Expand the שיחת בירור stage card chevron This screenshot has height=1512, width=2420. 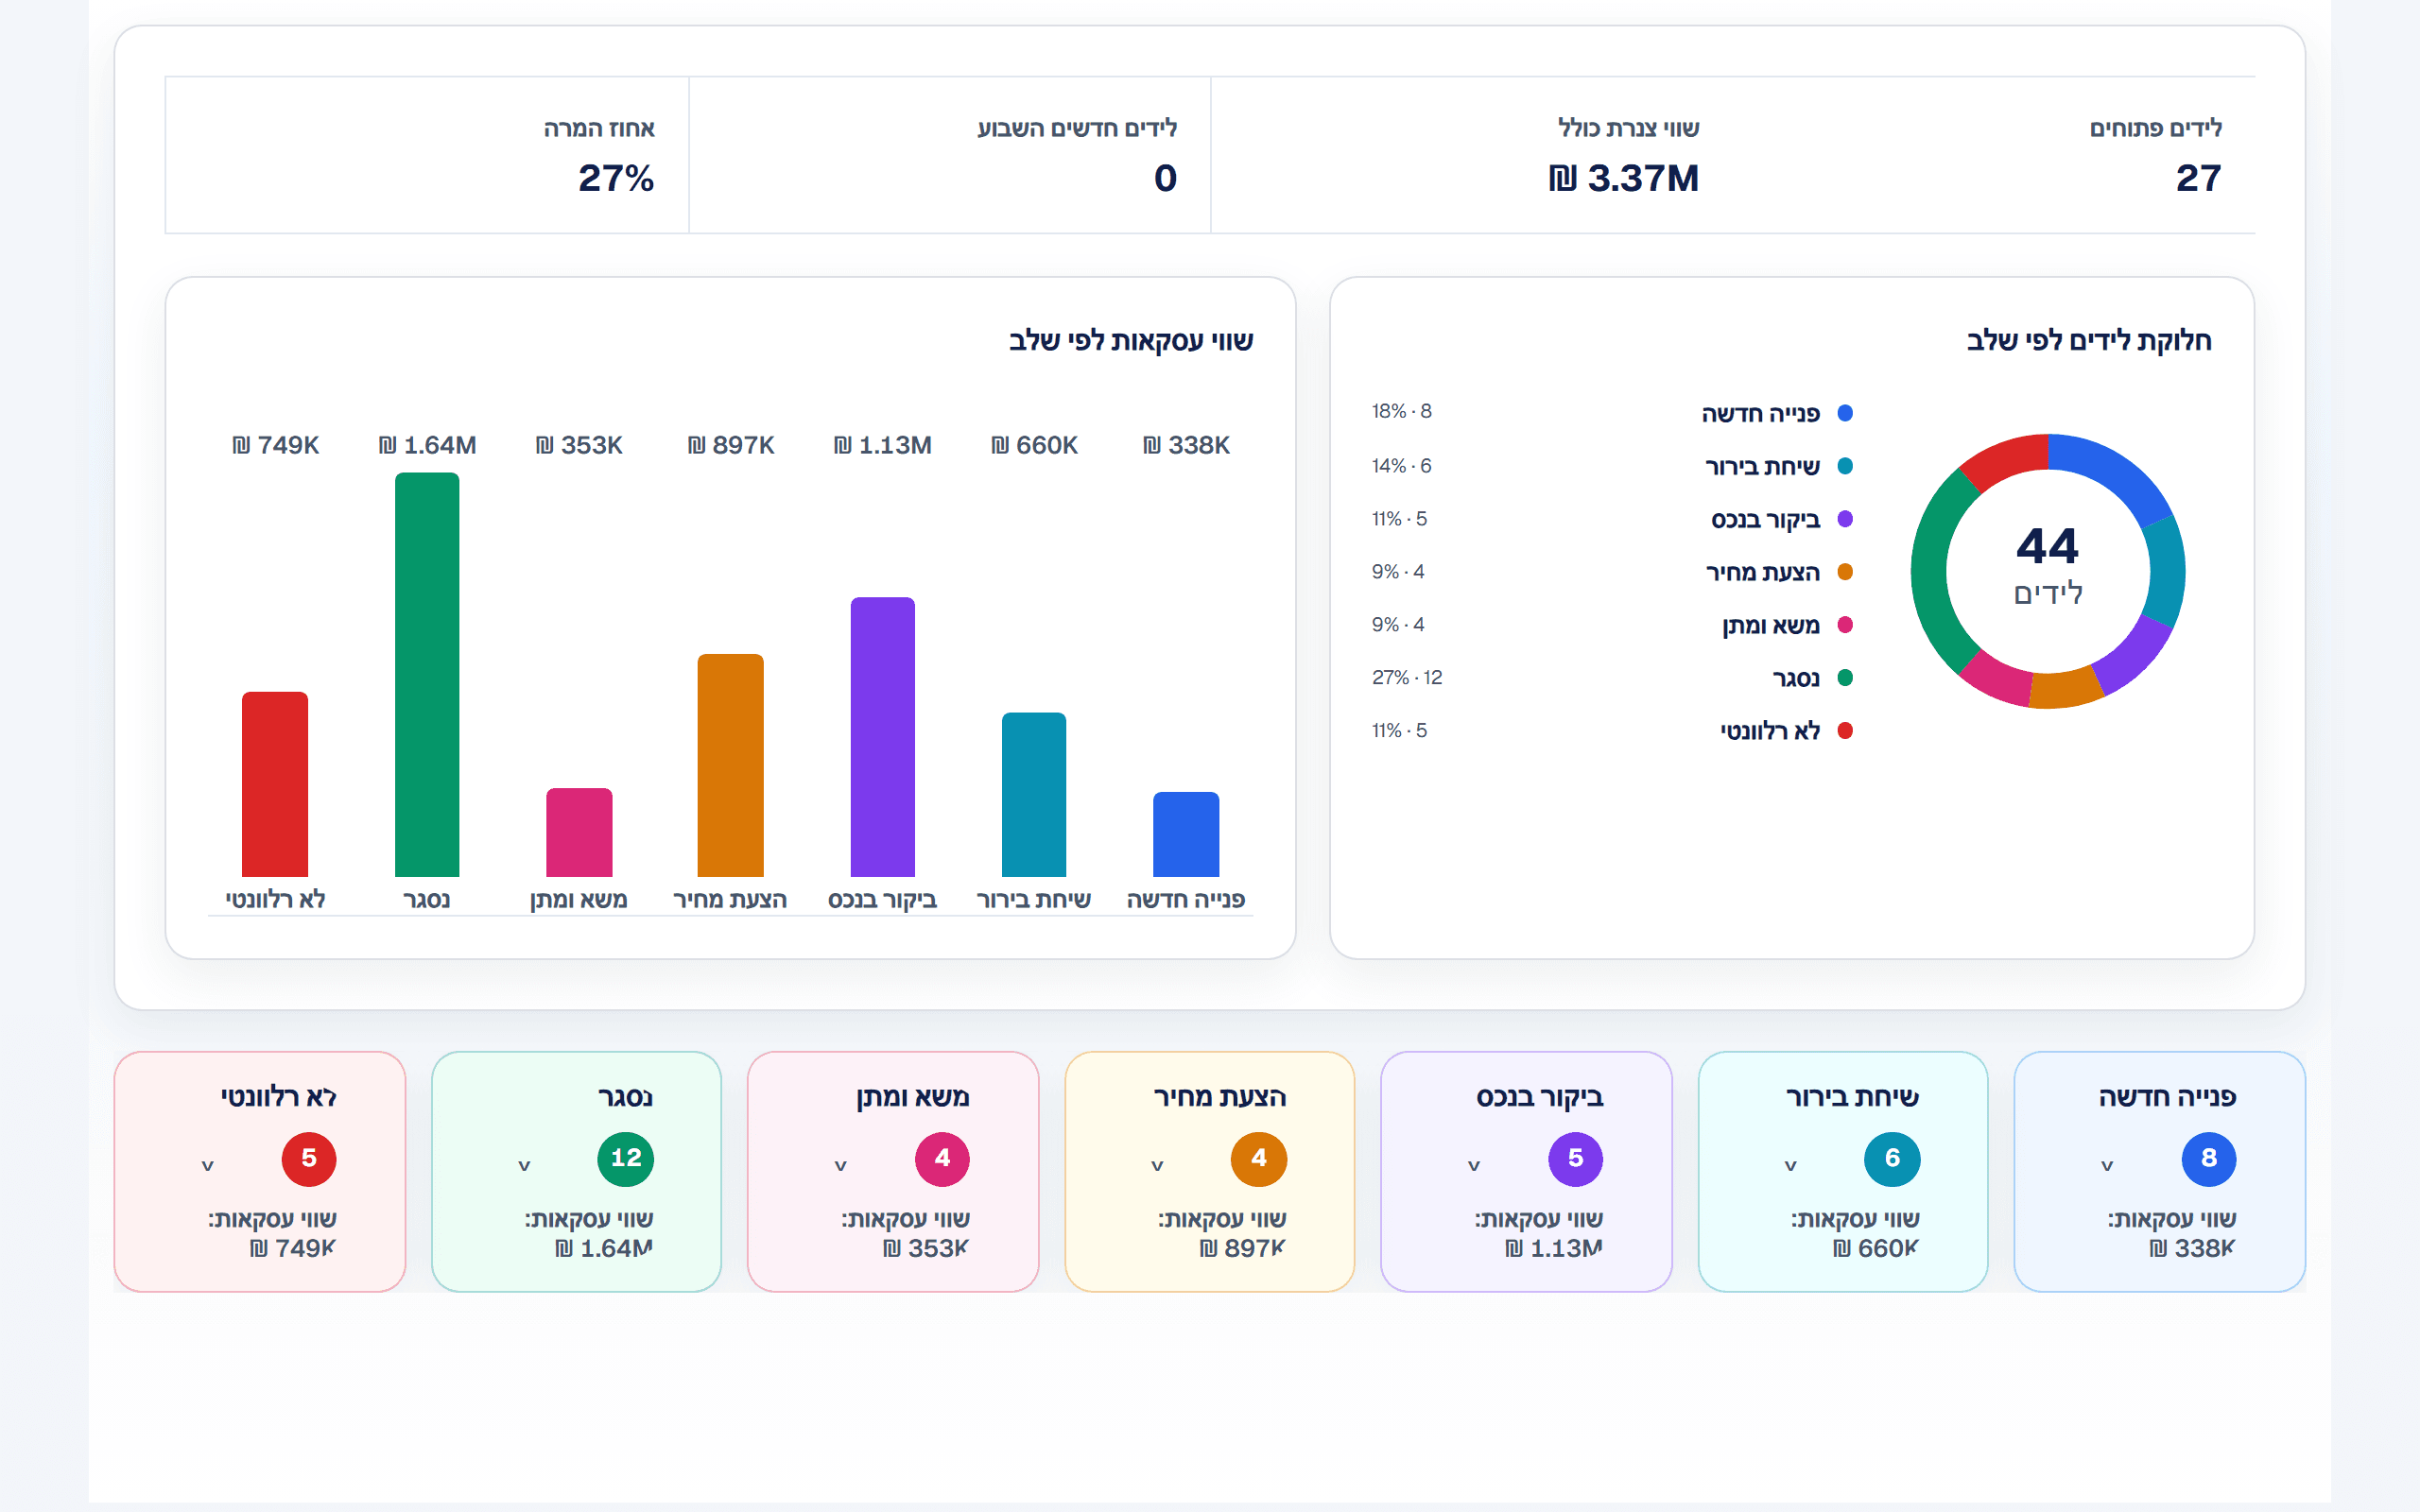pyautogui.click(x=1790, y=1166)
